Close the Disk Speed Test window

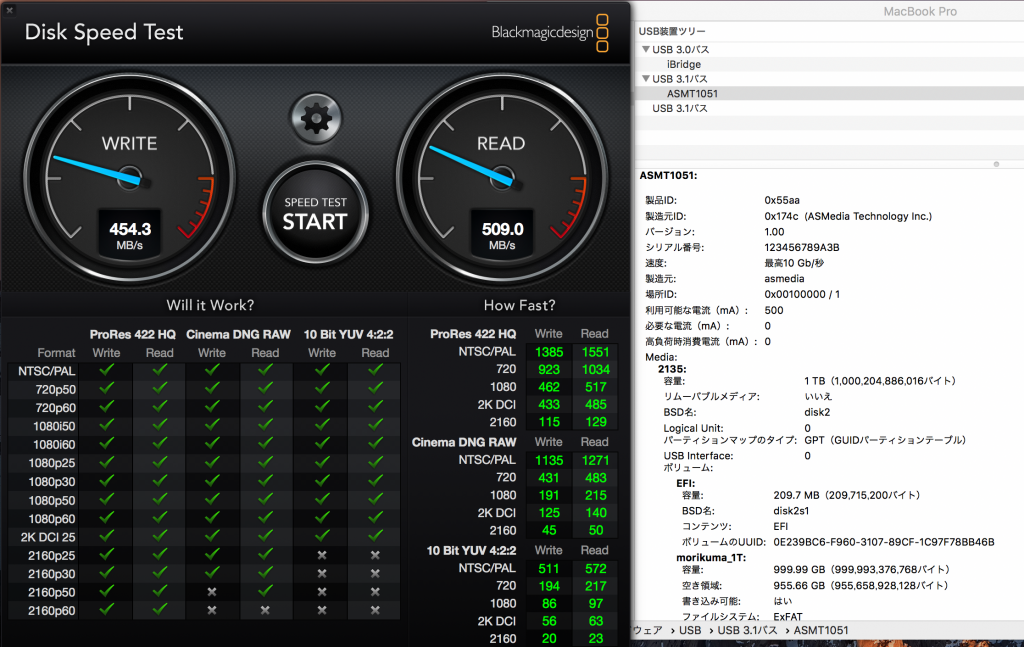[9, 10]
